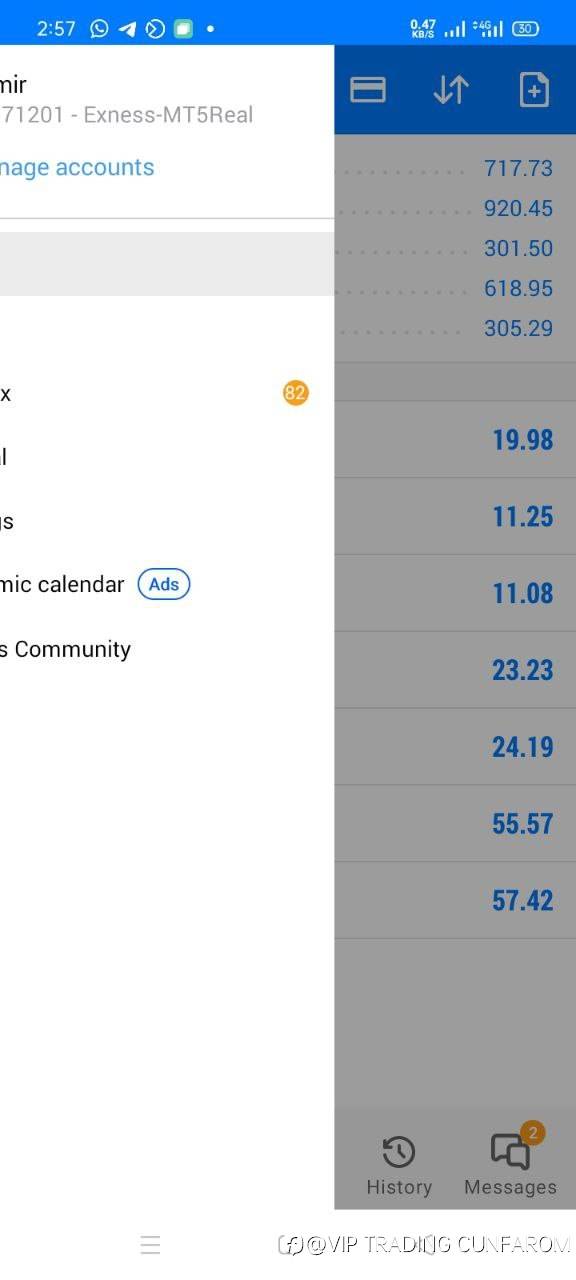Open the Messages chat icon
The image size is (576, 1280).
[511, 1152]
